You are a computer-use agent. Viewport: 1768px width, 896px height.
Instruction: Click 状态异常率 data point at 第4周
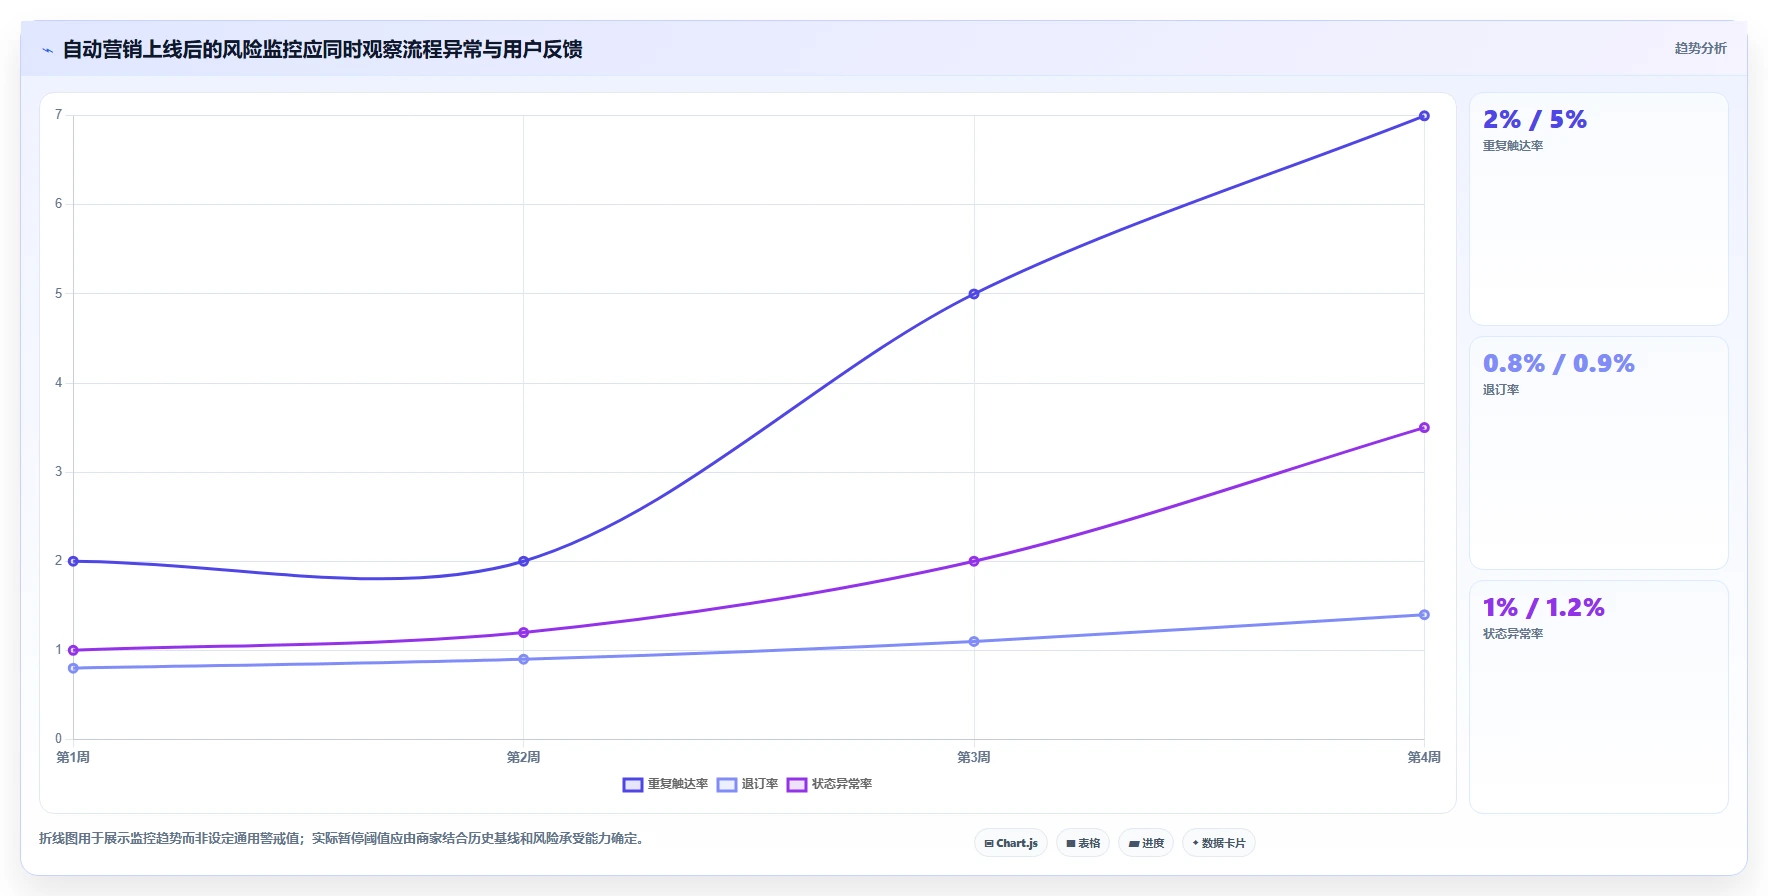tap(1424, 428)
